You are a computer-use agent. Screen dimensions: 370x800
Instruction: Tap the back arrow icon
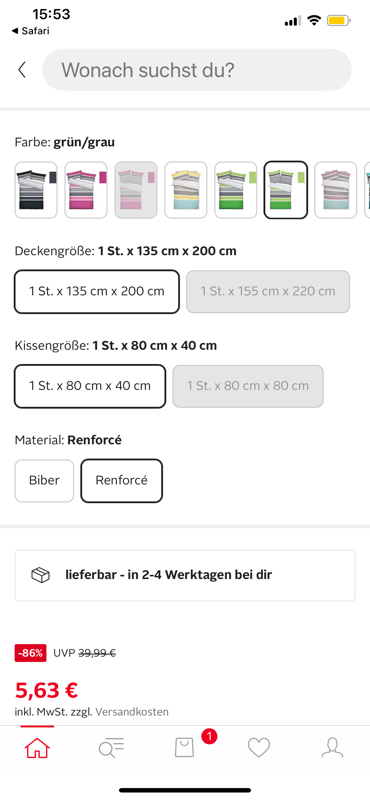click(x=21, y=70)
